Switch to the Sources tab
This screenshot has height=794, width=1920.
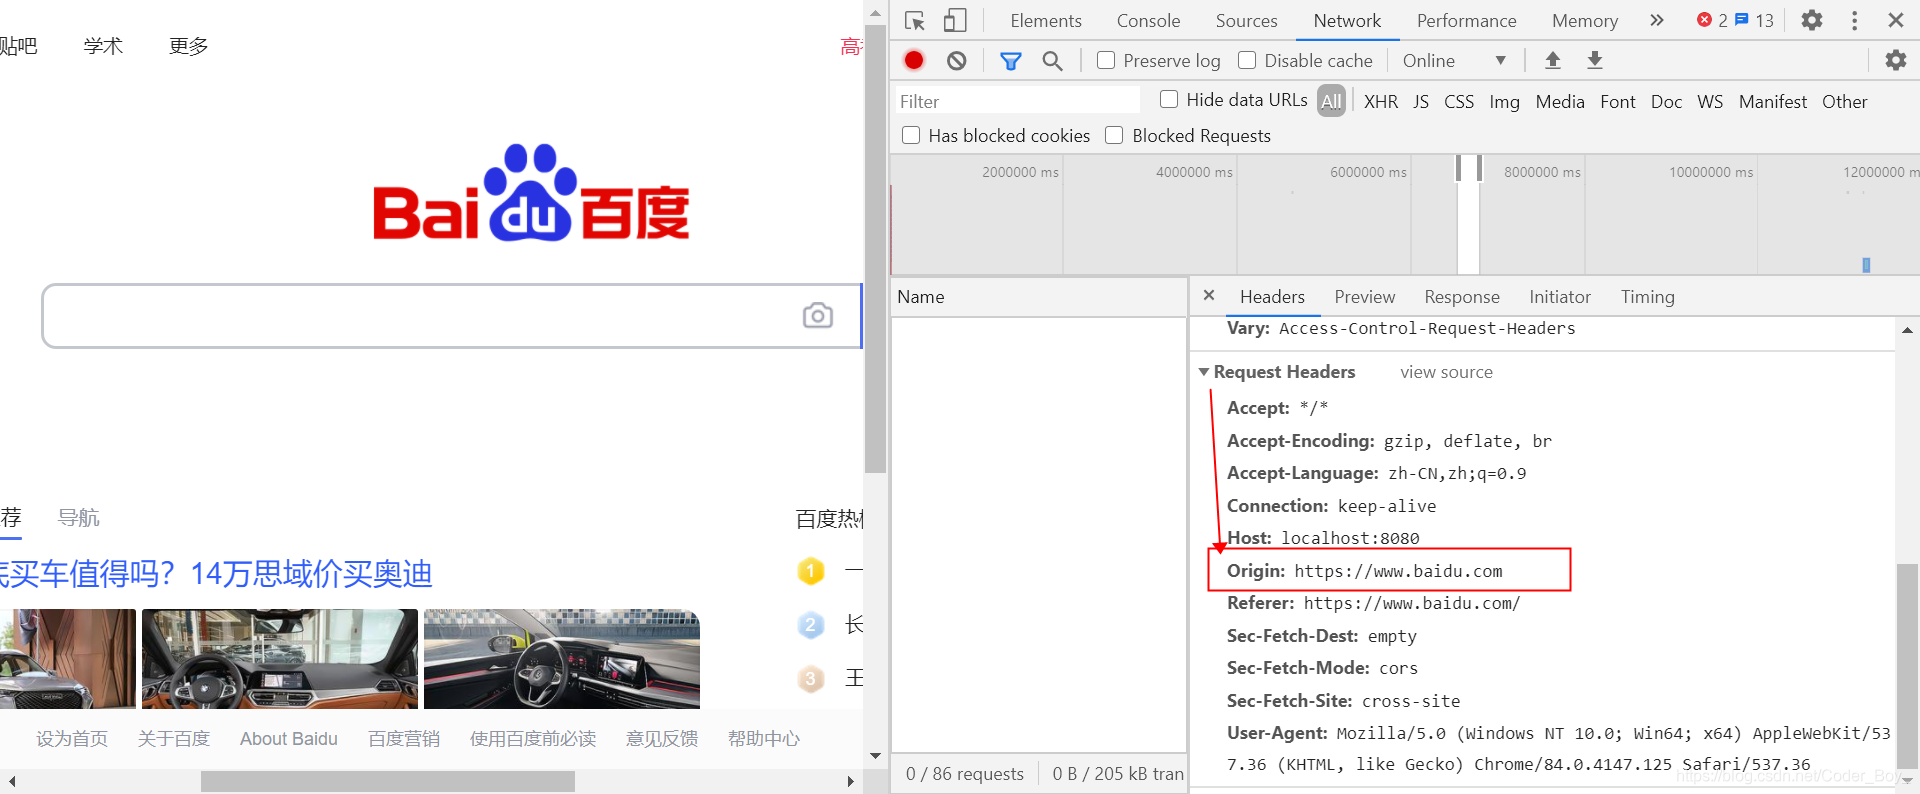tap(1246, 20)
